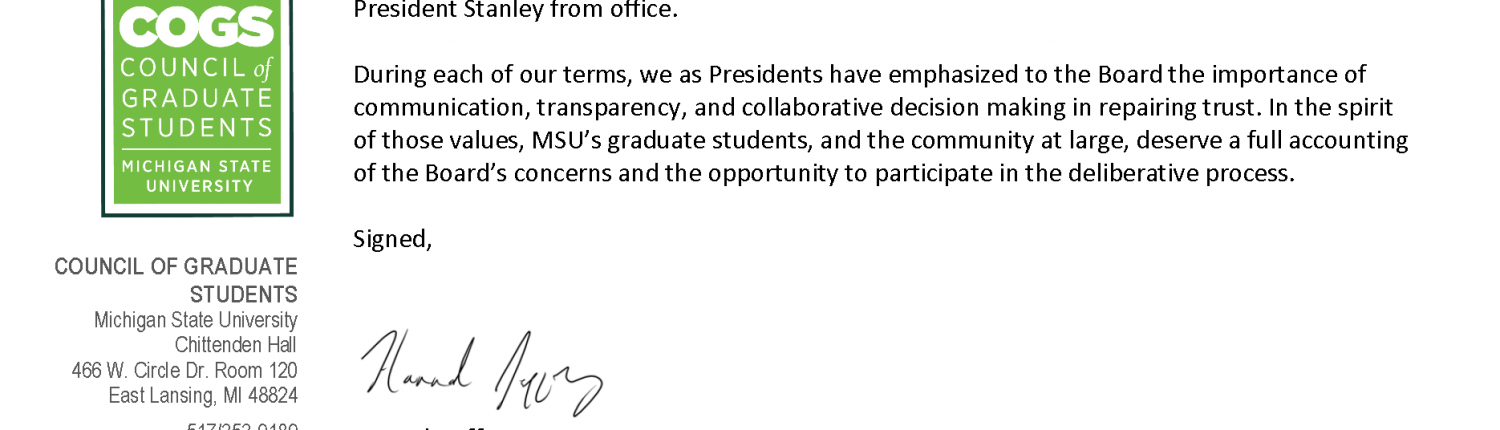Click the line starting 'communication, transparency'
Image resolution: width=1500 pixels, height=430 pixels.
tap(873, 108)
